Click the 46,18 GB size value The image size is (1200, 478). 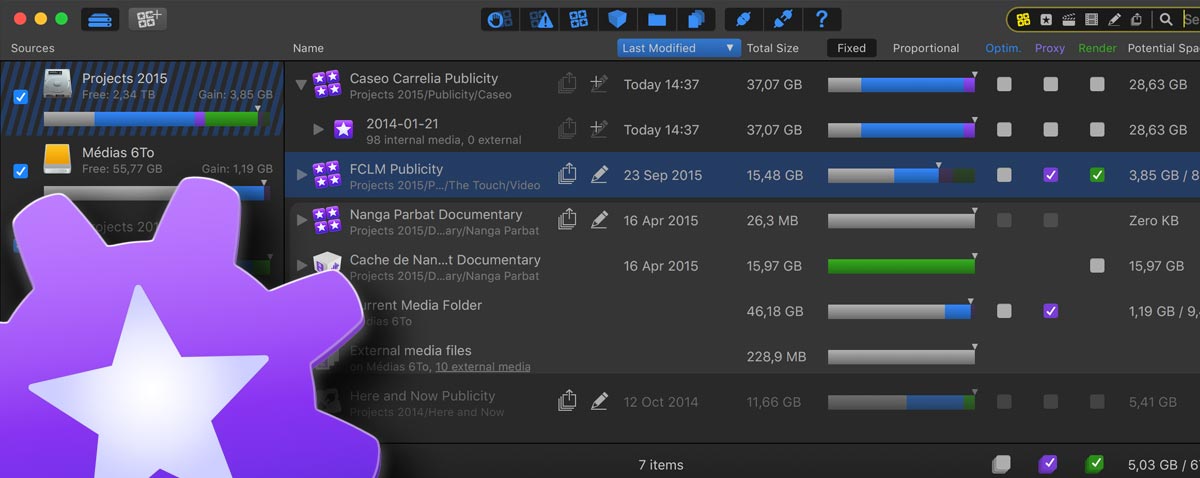(x=775, y=311)
